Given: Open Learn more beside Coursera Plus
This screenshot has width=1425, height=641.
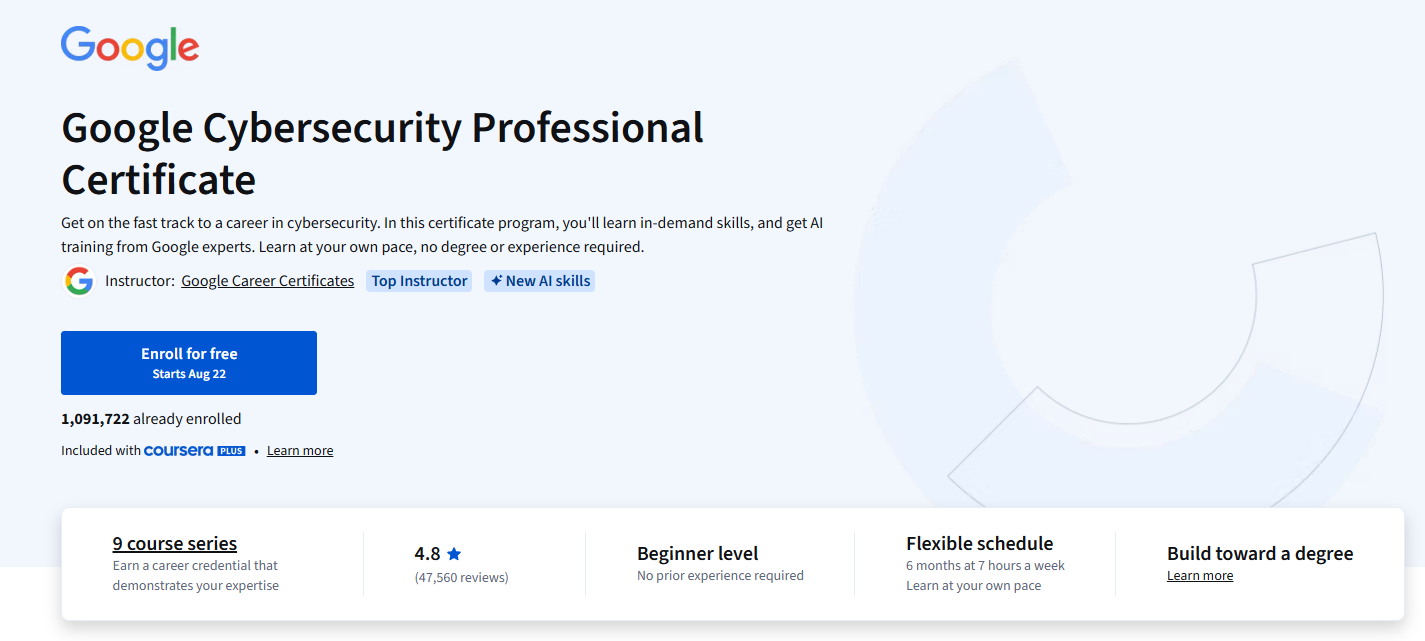Looking at the screenshot, I should point(300,451).
